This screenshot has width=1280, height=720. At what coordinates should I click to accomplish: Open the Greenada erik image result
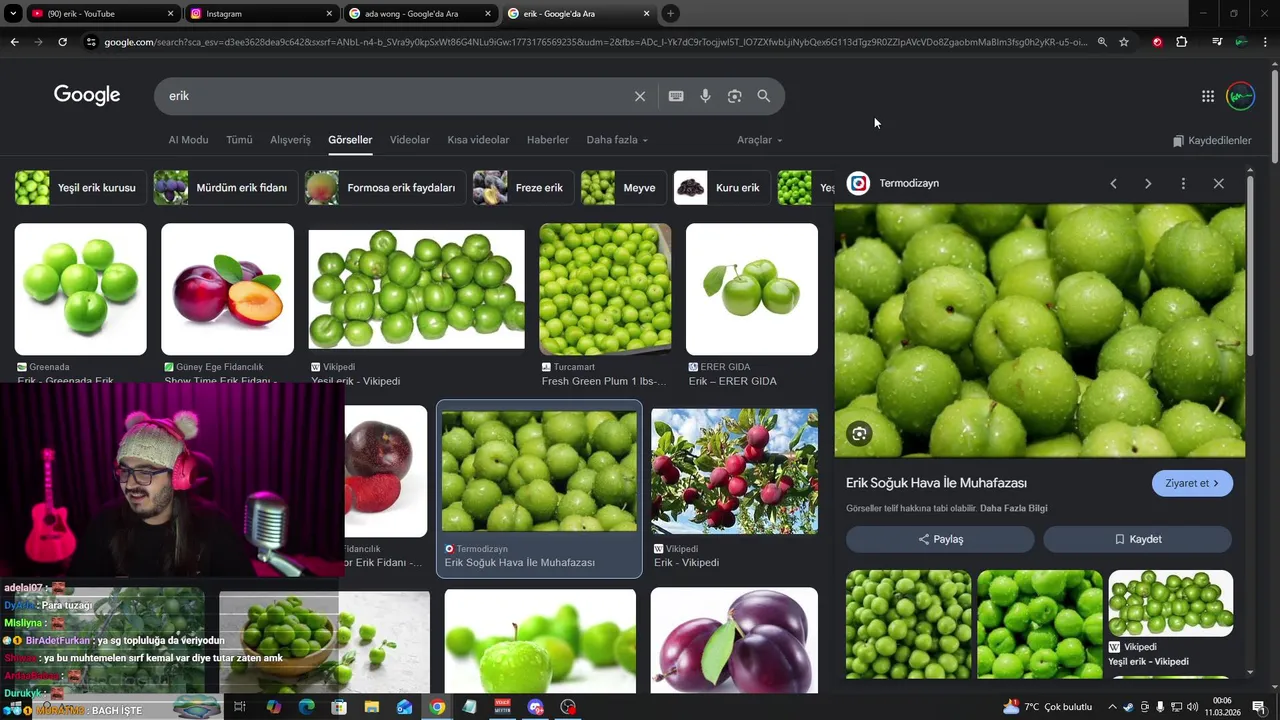click(x=80, y=289)
